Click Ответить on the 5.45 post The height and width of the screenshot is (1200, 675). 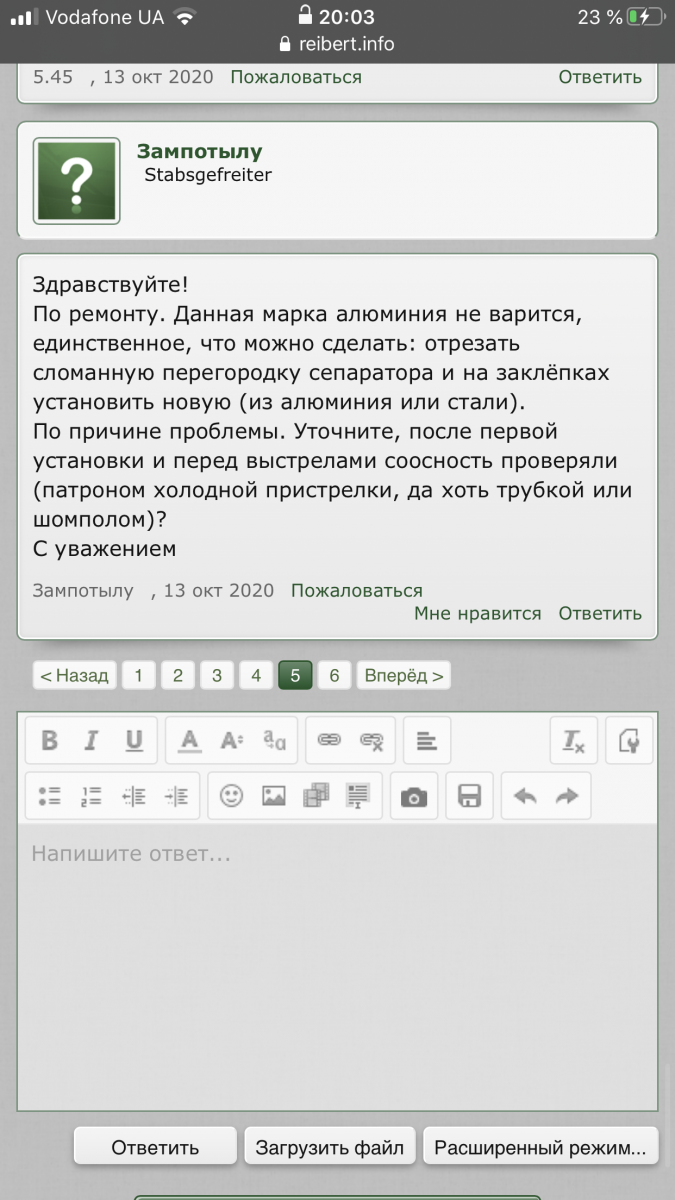(600, 77)
